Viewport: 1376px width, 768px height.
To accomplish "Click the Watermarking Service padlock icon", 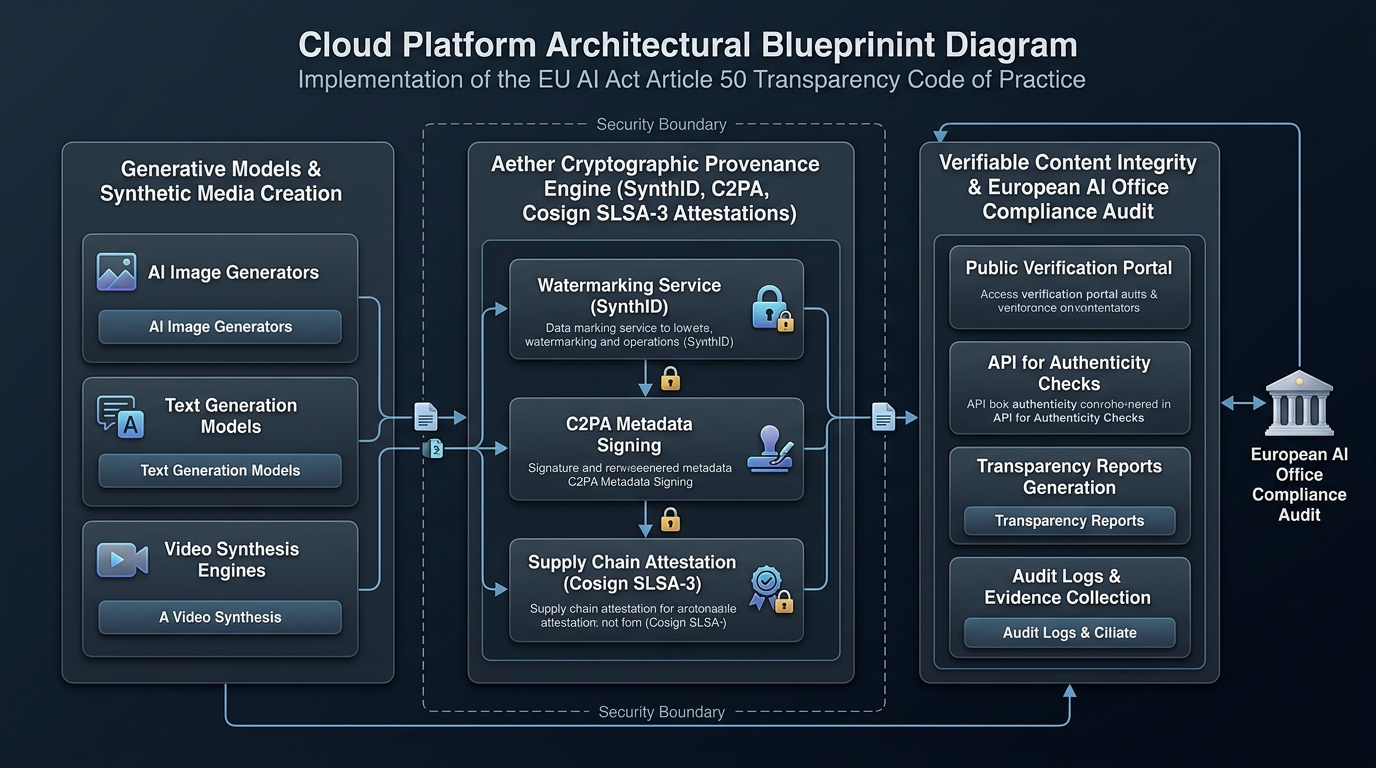I will point(772,308).
